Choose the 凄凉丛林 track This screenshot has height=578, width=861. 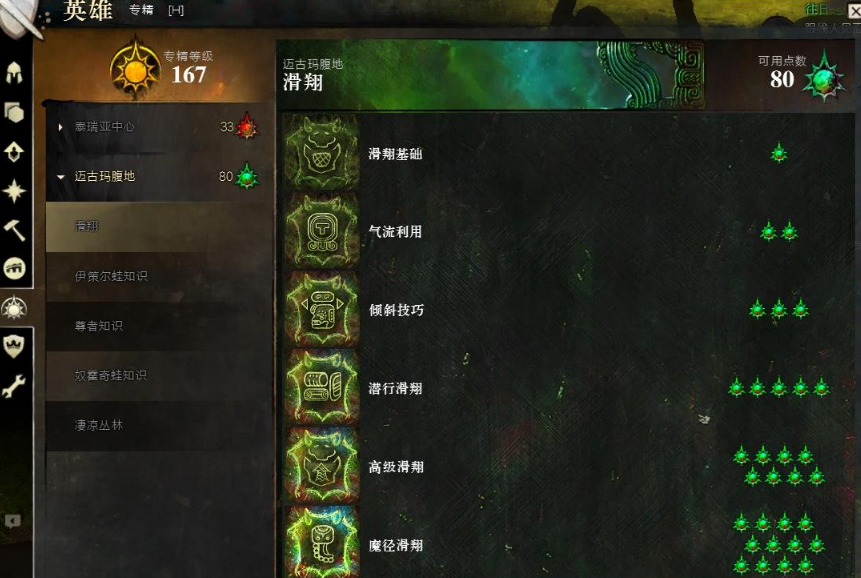tap(159, 425)
